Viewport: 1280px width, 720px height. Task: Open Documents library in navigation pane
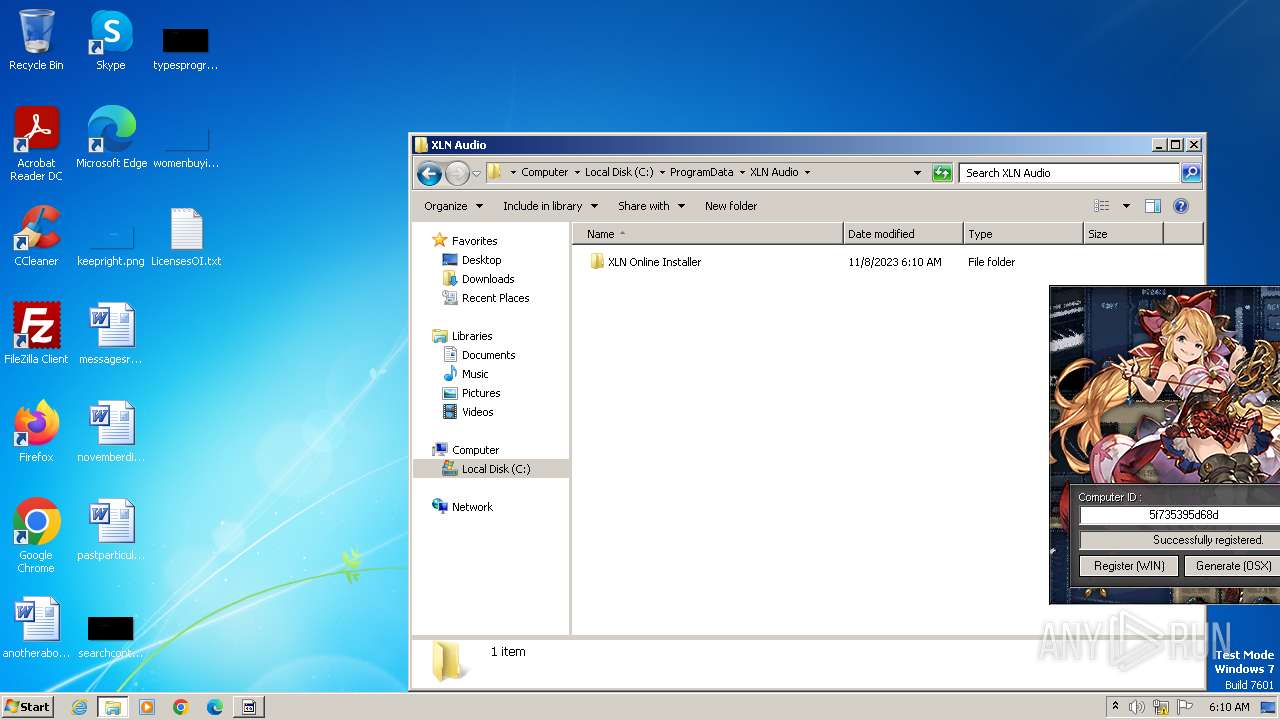pyautogui.click(x=488, y=355)
